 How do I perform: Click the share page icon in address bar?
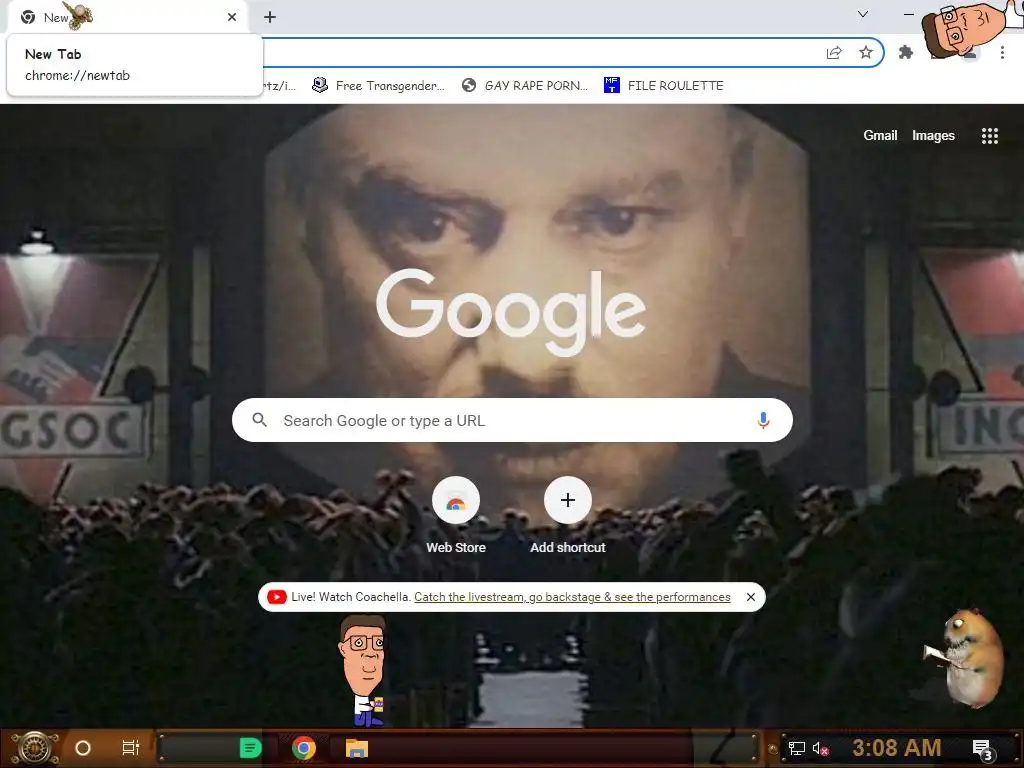click(x=834, y=53)
